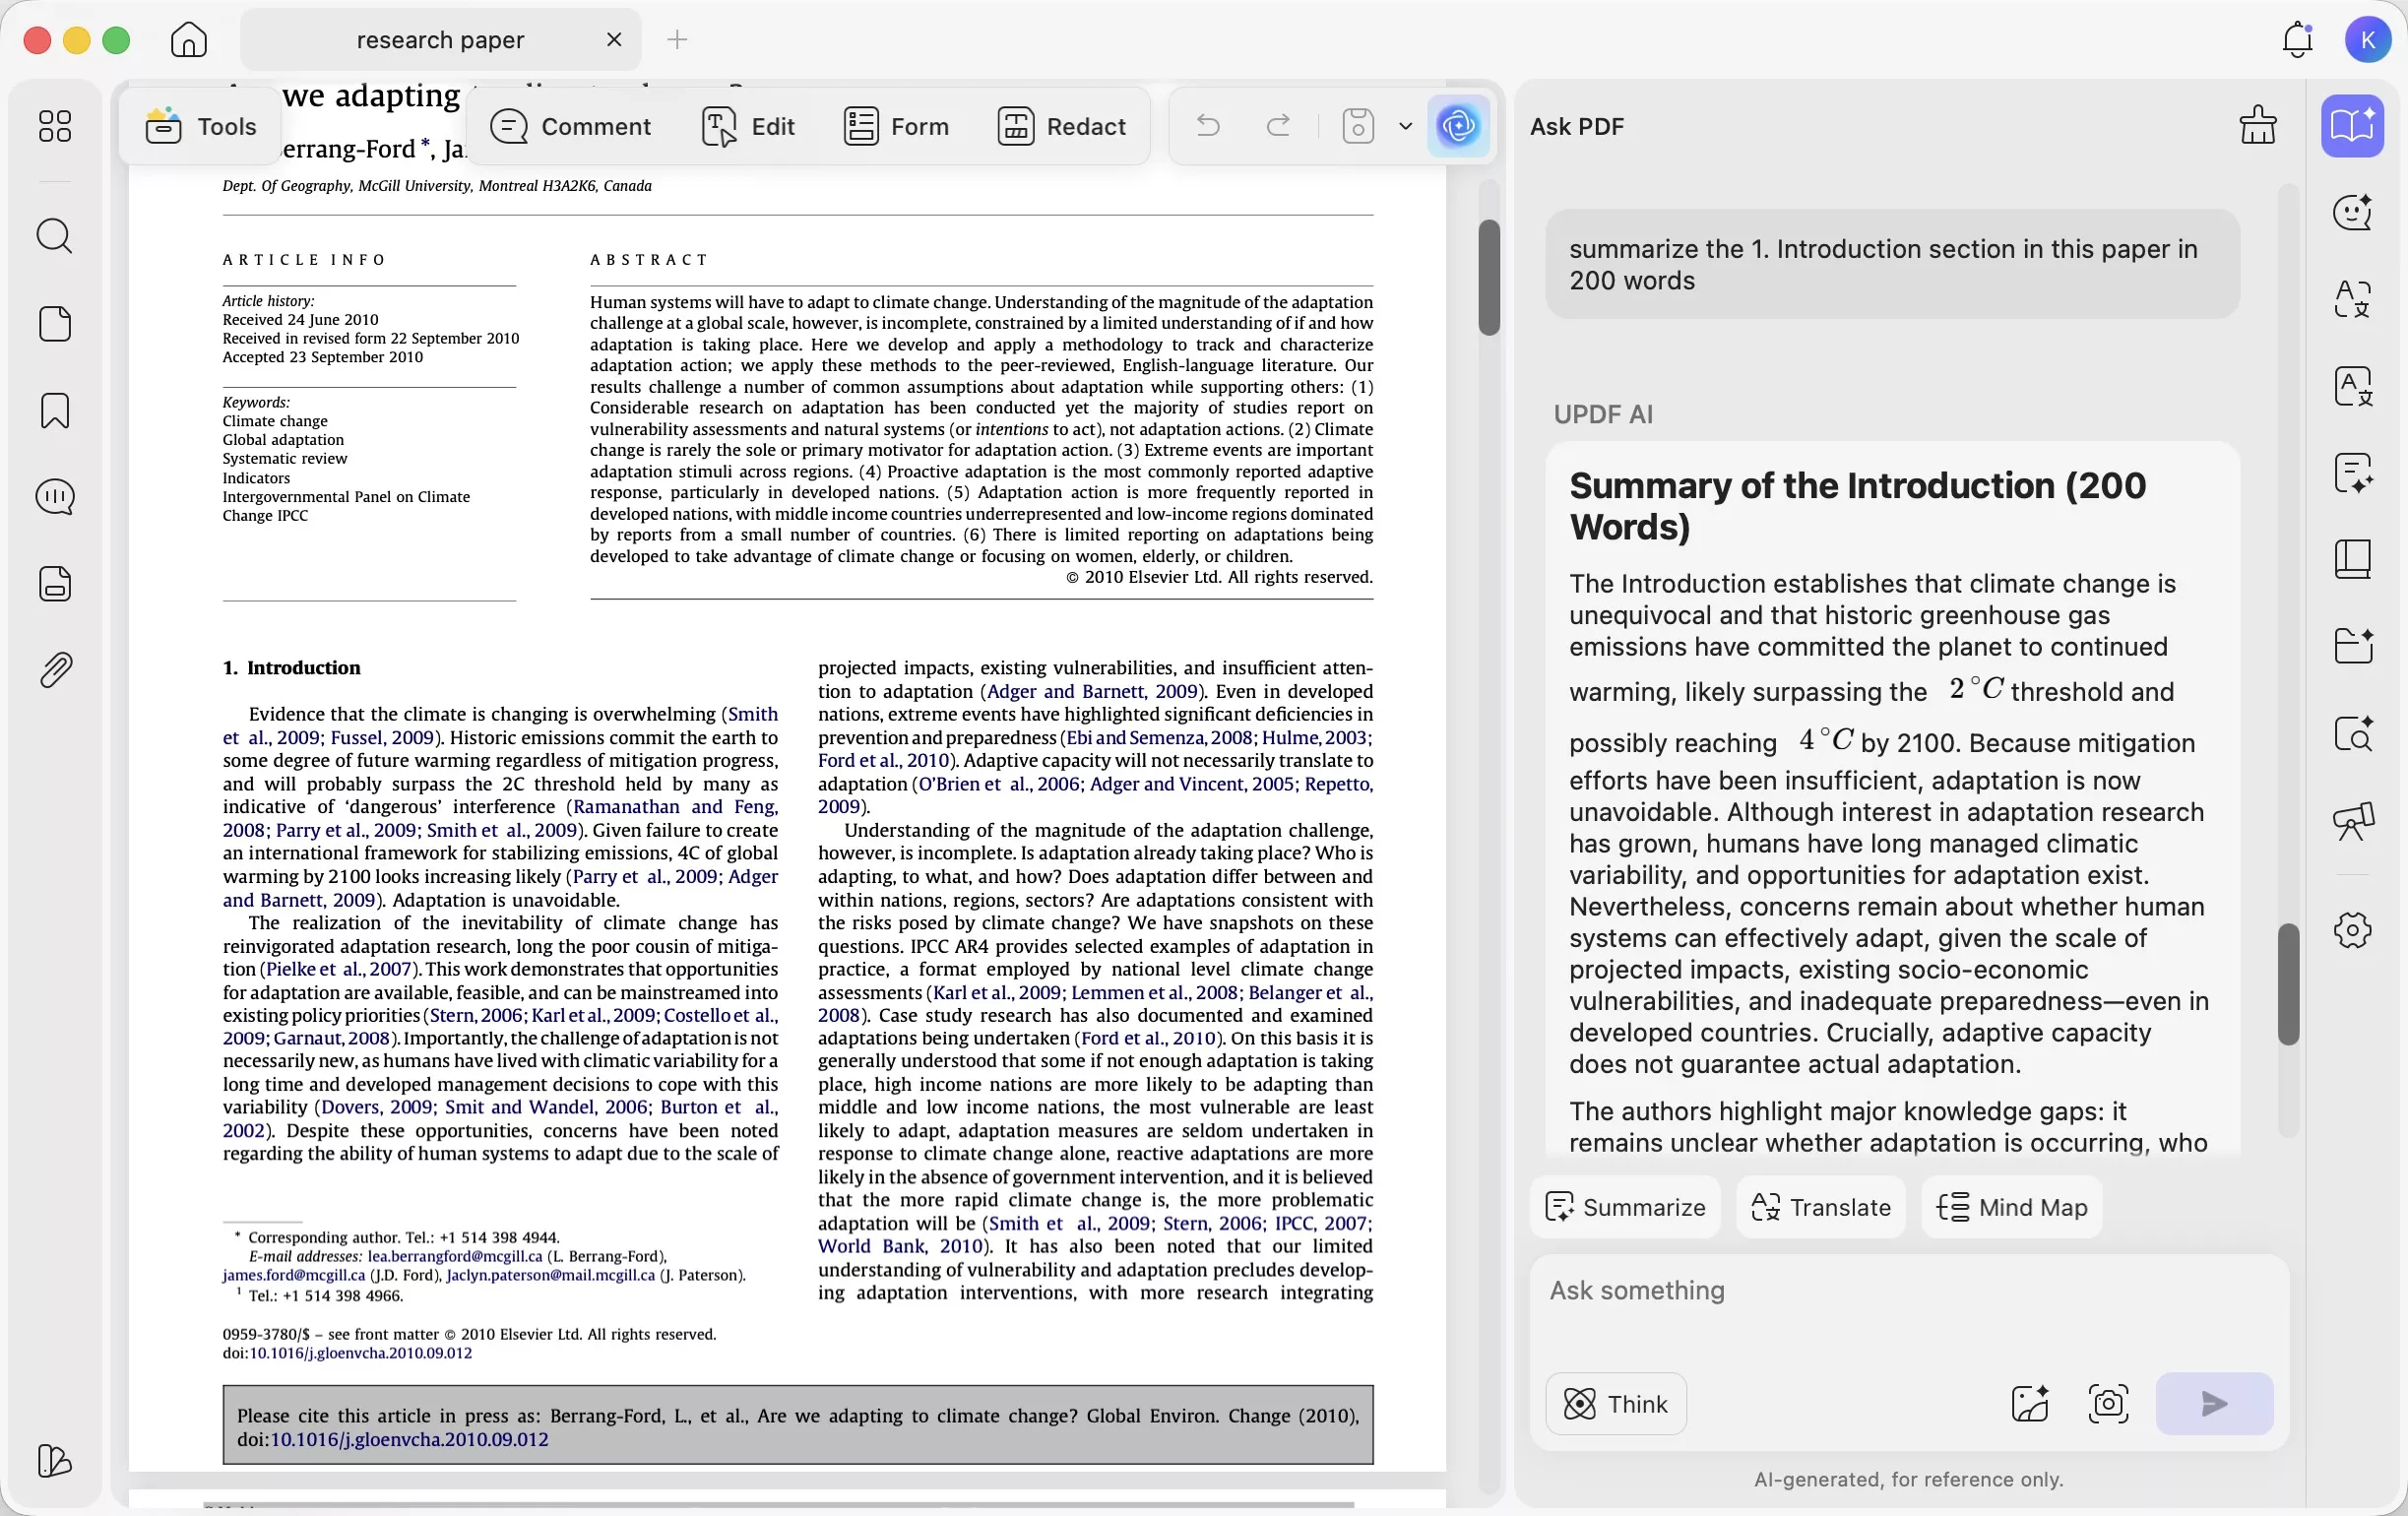Switch to the research paper tab

coord(440,40)
